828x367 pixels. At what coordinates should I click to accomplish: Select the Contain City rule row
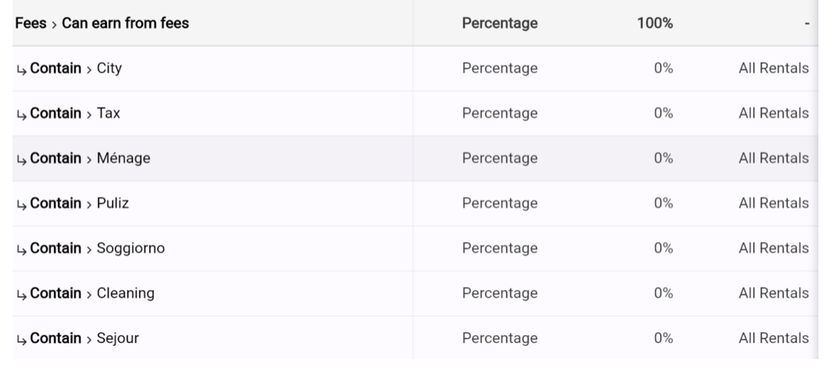(415, 69)
